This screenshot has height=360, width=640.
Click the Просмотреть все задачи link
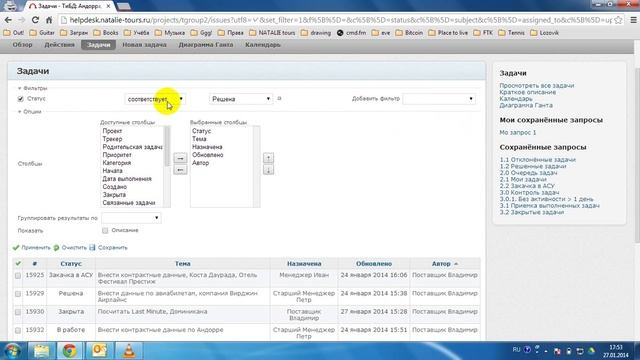tap(537, 86)
